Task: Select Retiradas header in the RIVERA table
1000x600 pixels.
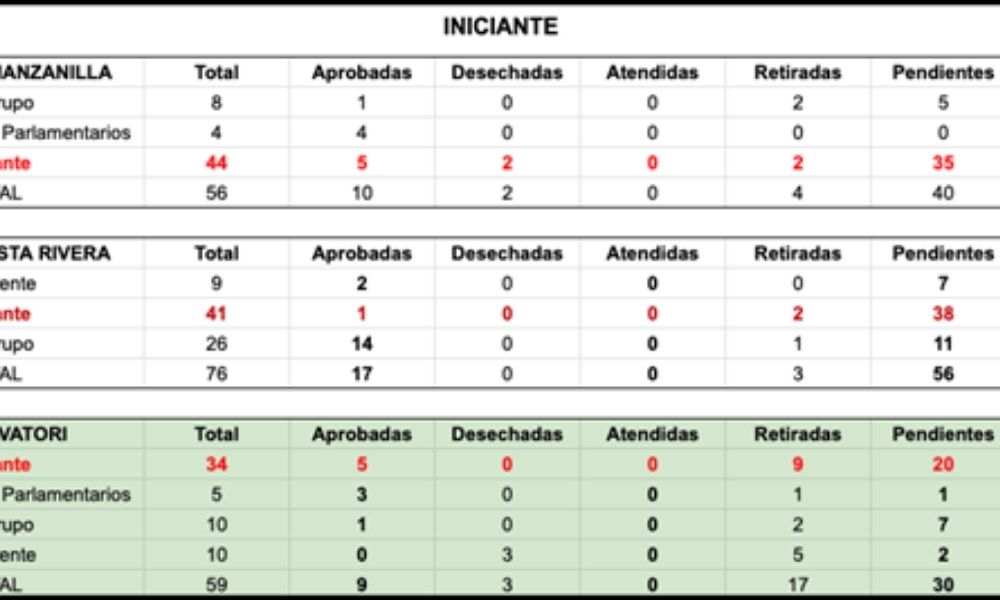Action: (x=797, y=254)
